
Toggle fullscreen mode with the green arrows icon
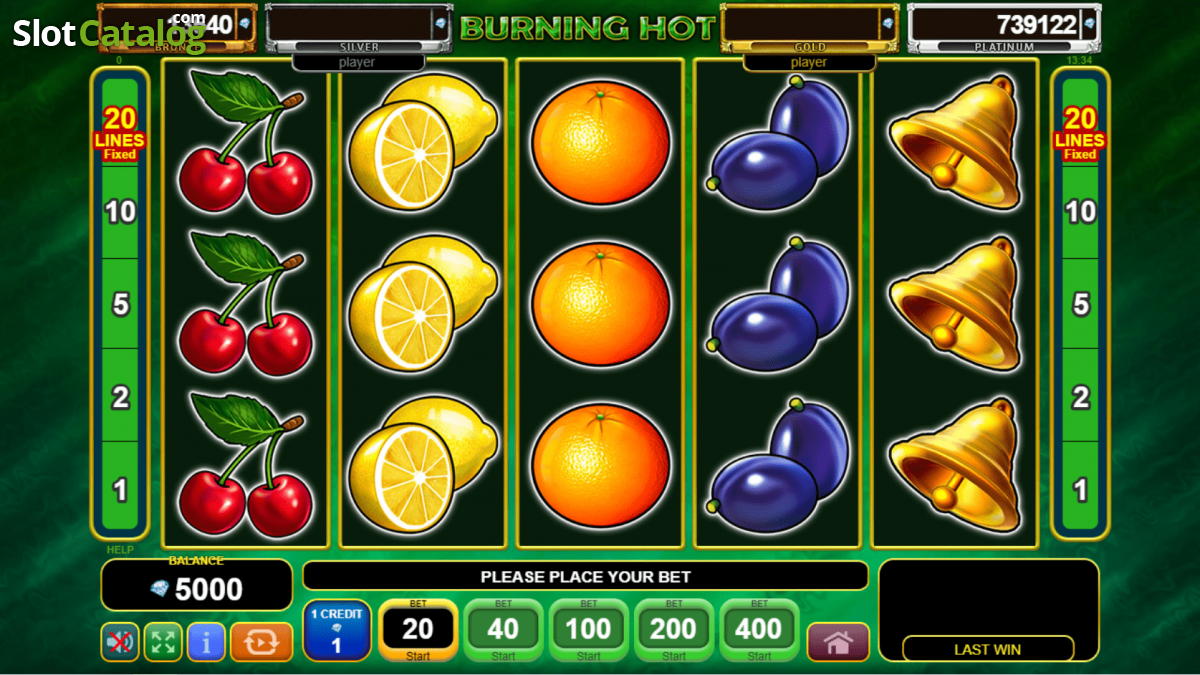[163, 642]
